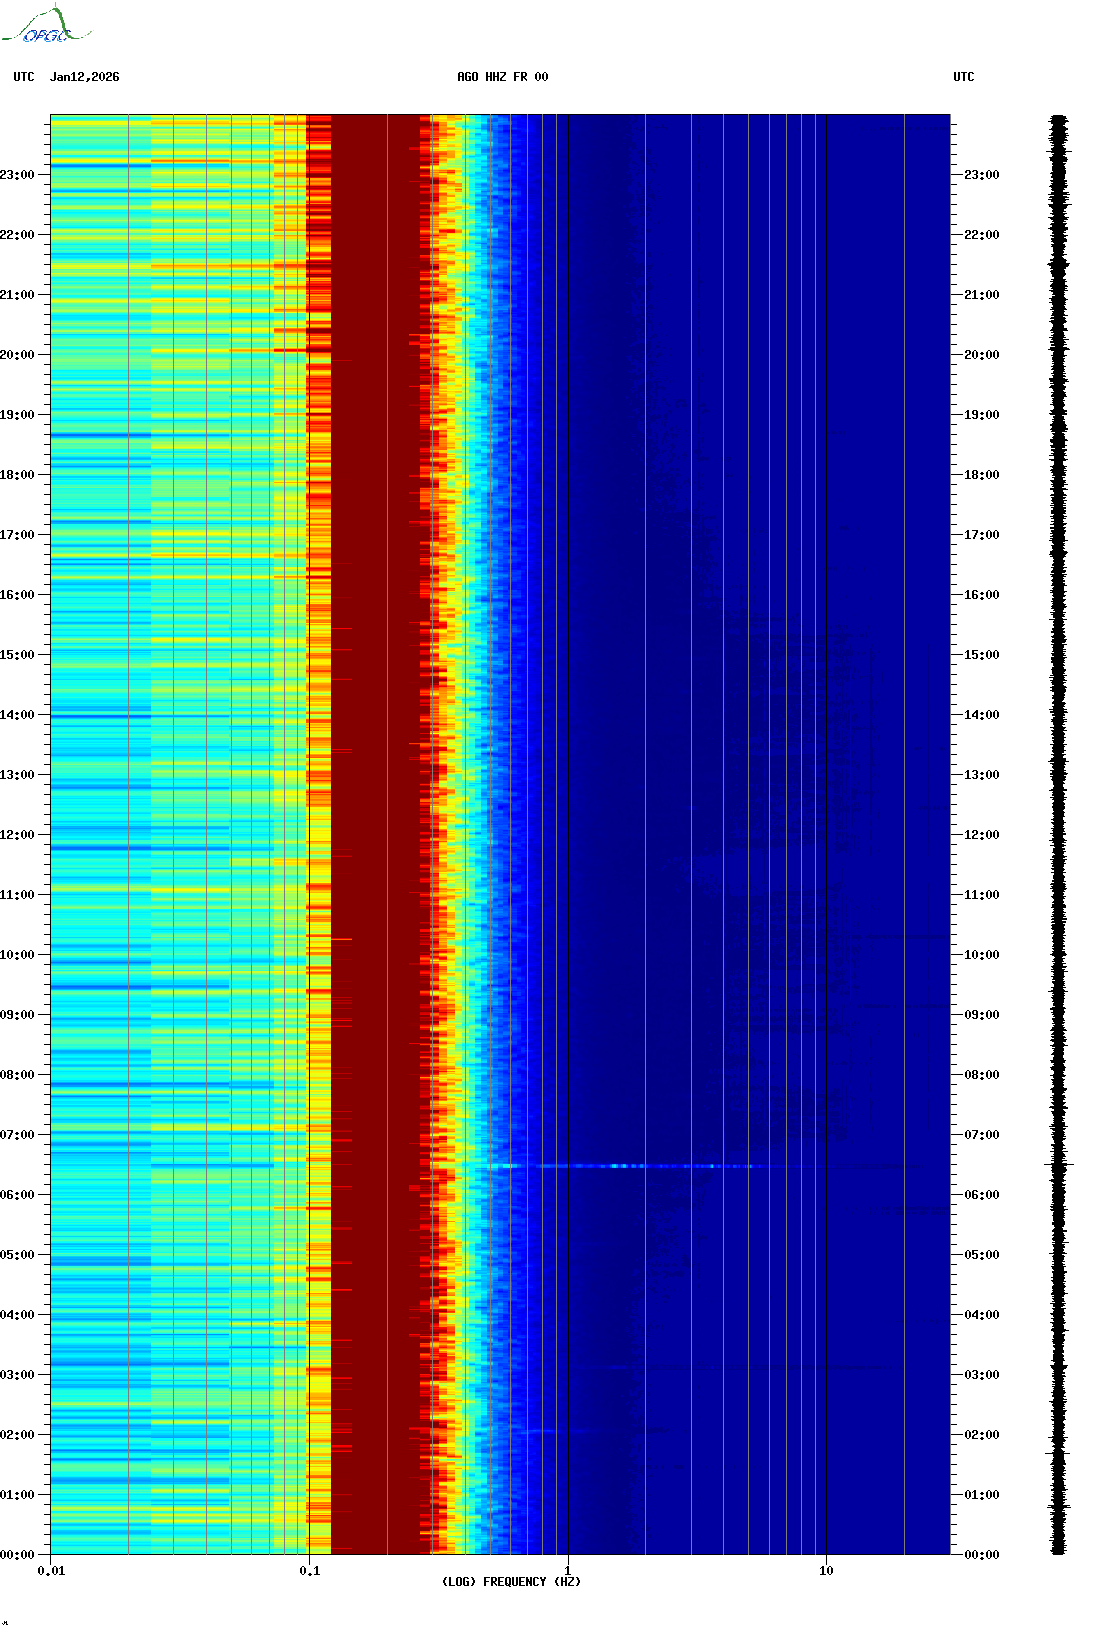Click the 18:00 label on left axis
Viewport: 1102px width, 1634px height.
(17, 475)
